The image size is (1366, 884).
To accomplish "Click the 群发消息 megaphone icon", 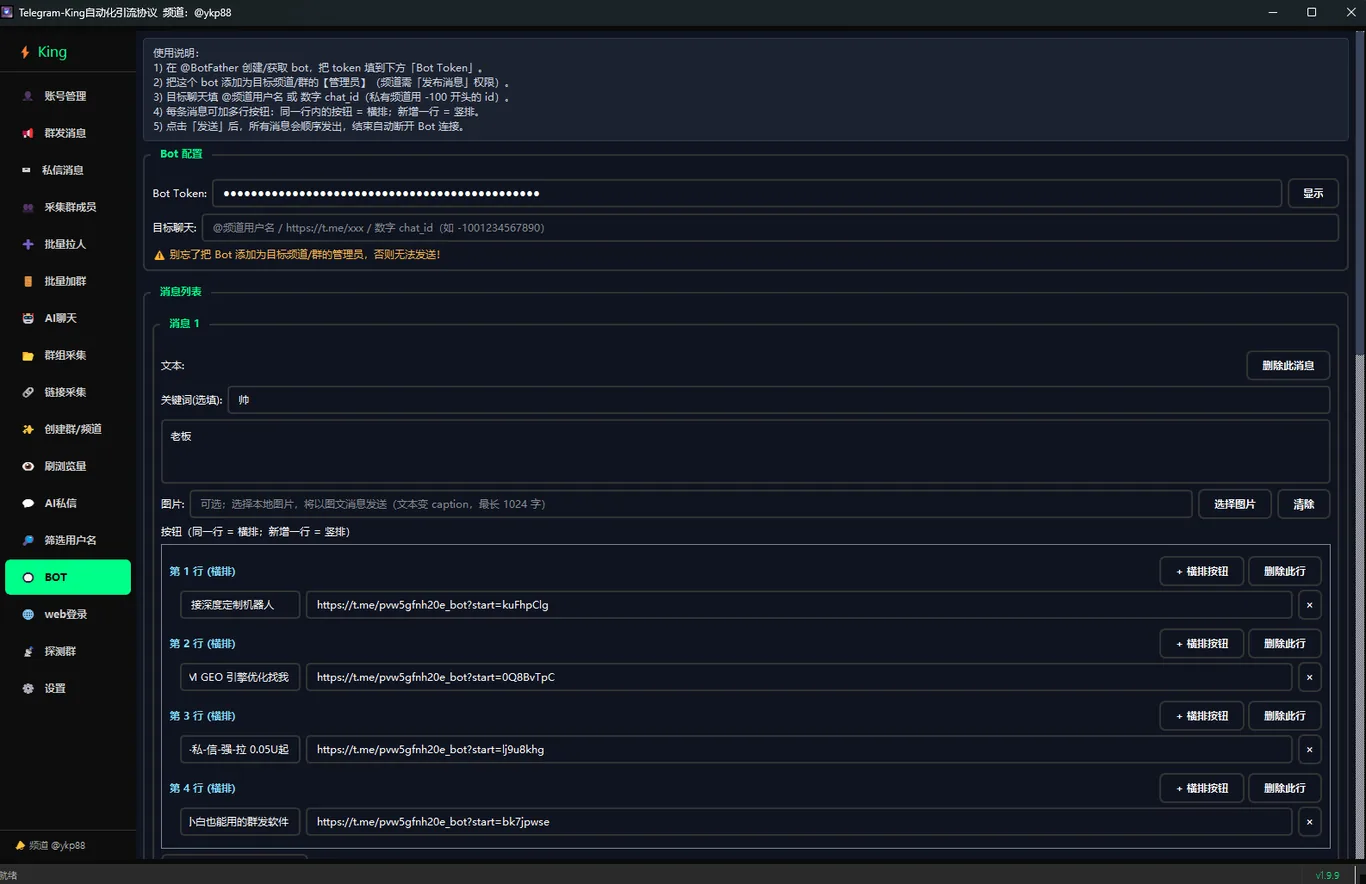I will pyautogui.click(x=28, y=133).
